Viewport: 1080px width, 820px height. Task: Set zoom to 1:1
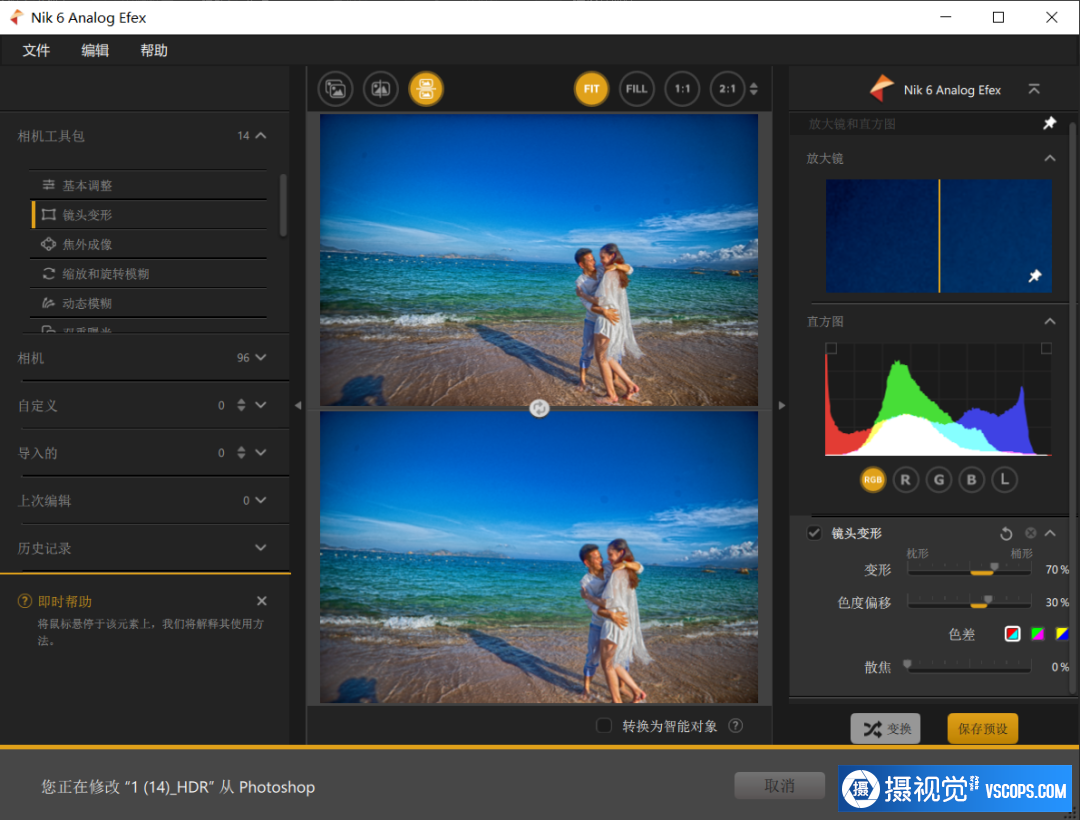tap(682, 89)
